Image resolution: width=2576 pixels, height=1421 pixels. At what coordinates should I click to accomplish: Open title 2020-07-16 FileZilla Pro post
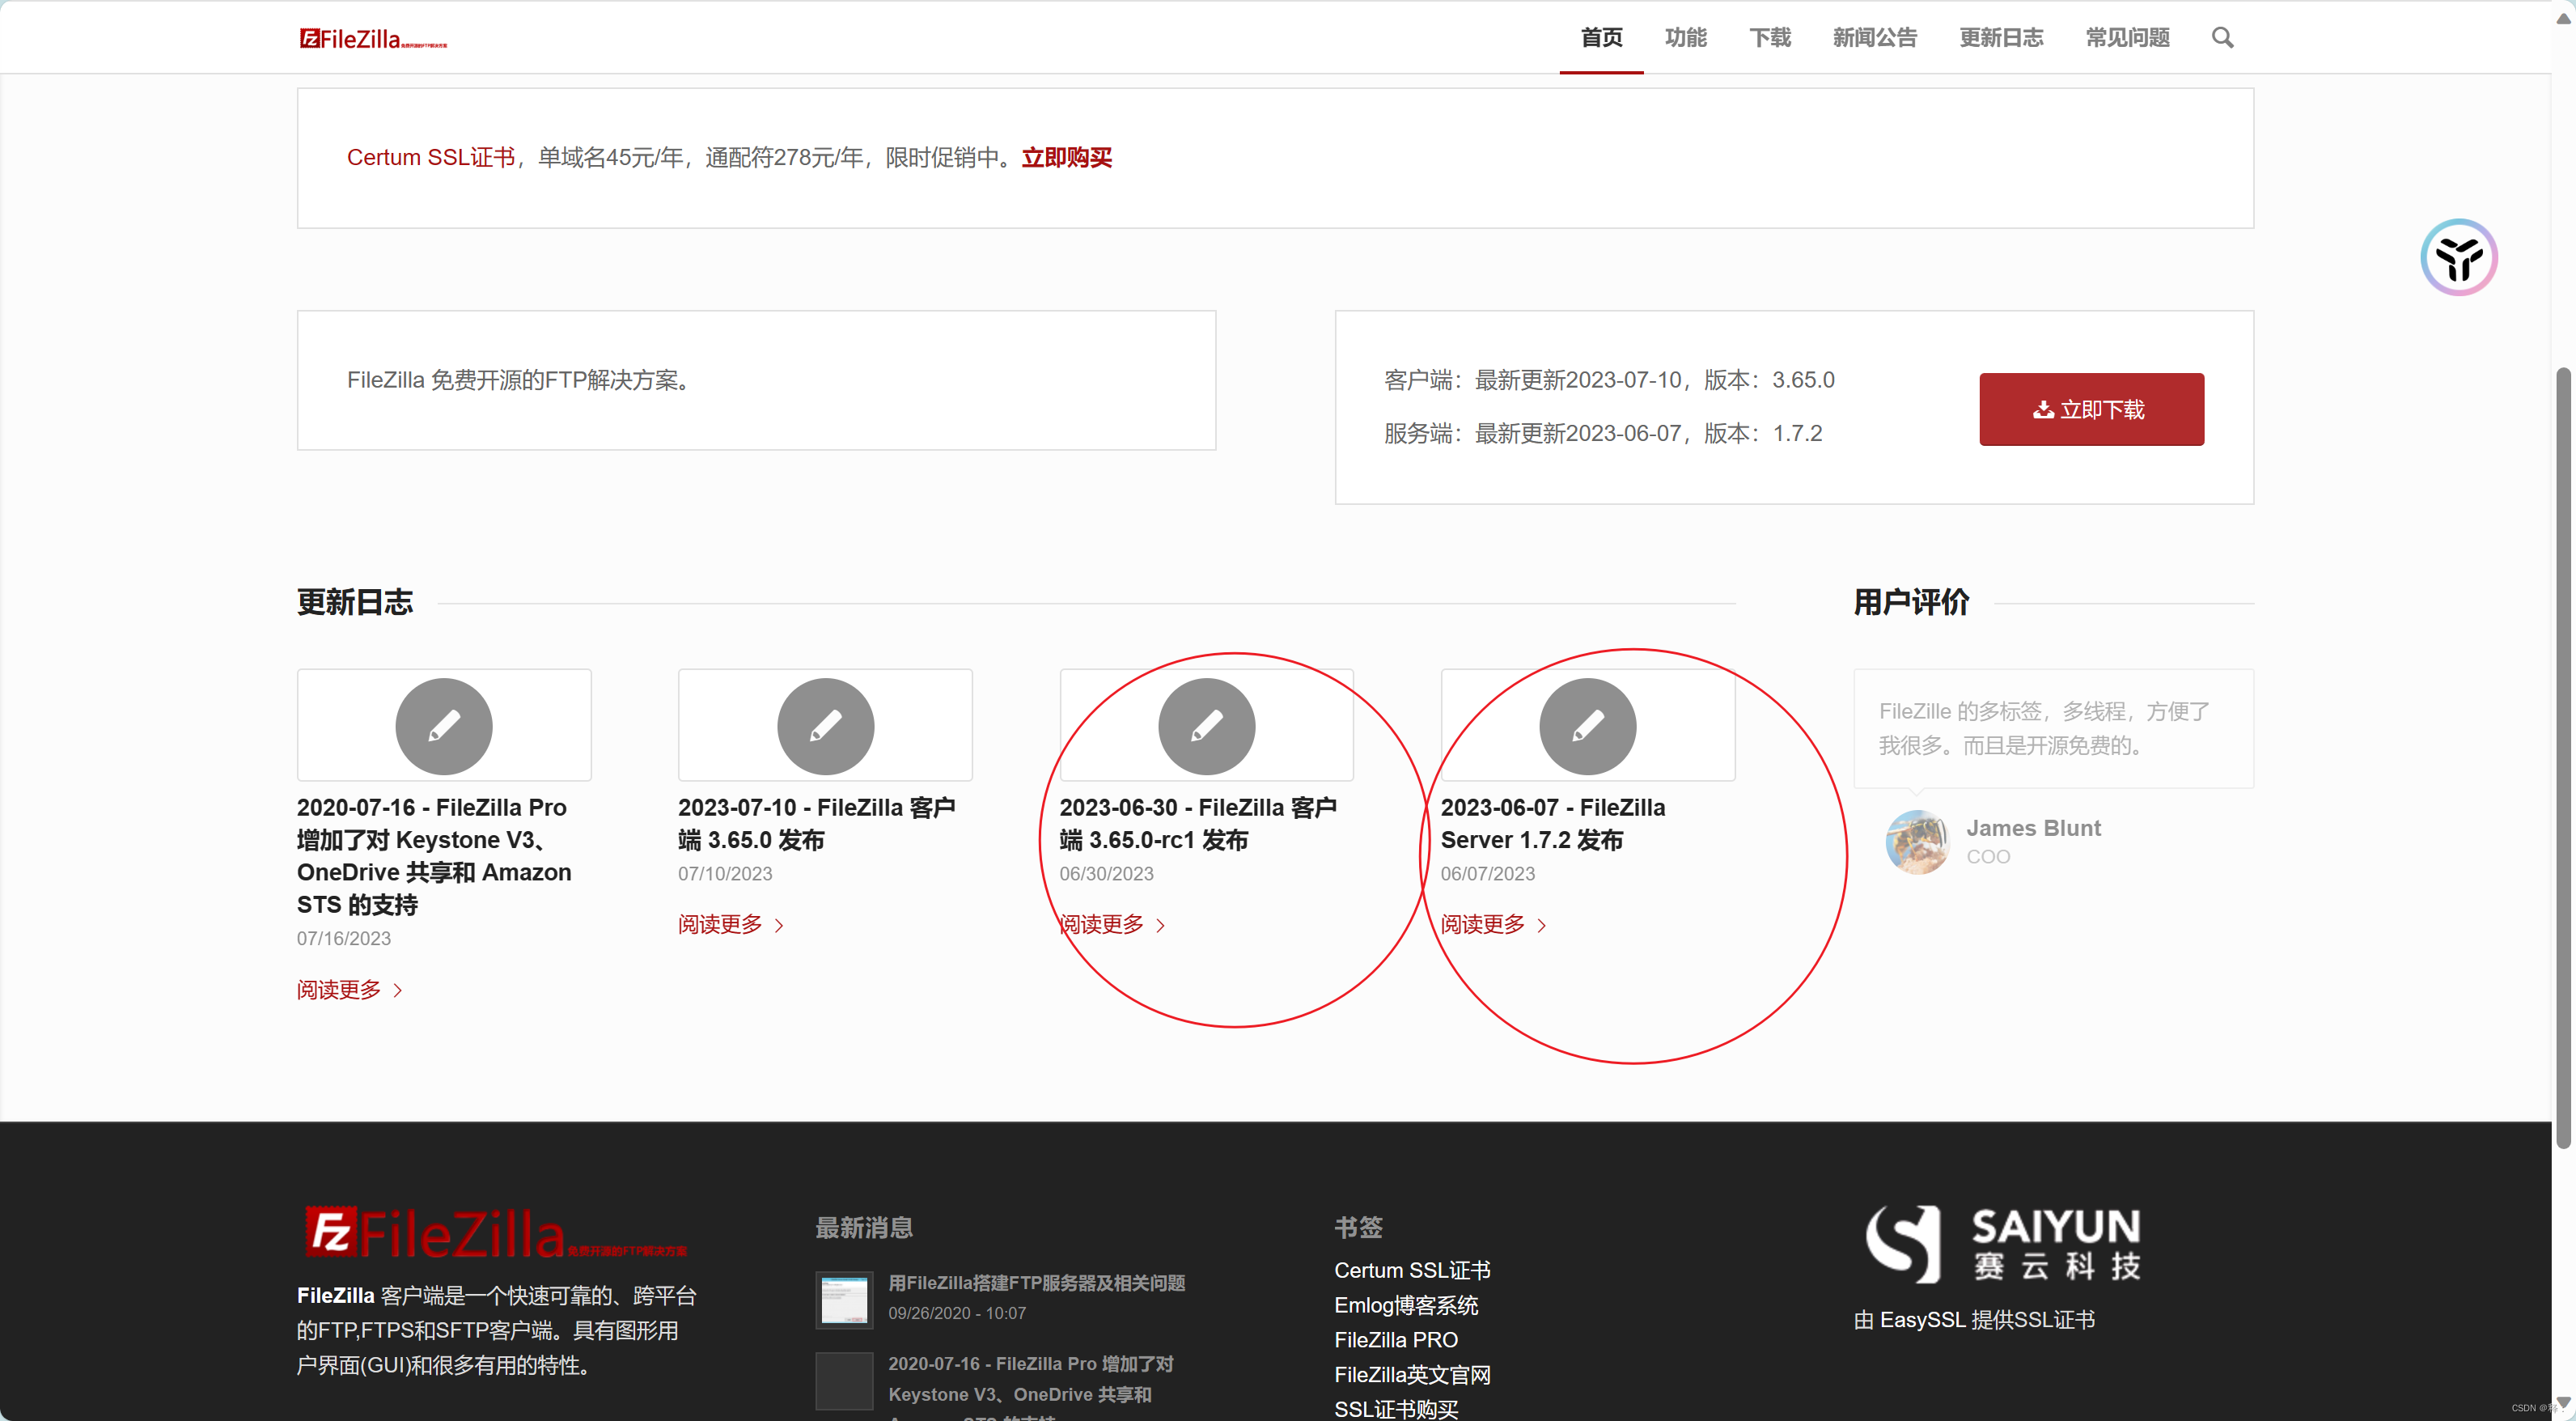click(435, 856)
